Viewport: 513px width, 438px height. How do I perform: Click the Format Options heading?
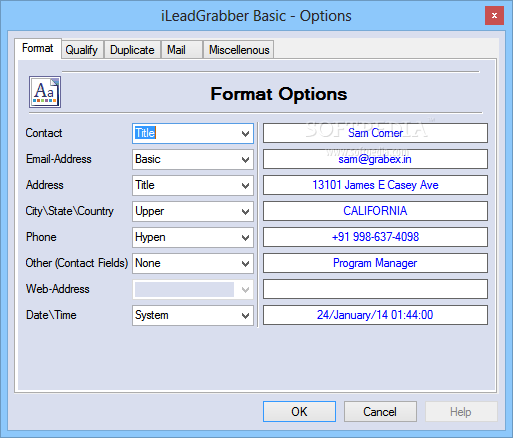point(279,94)
